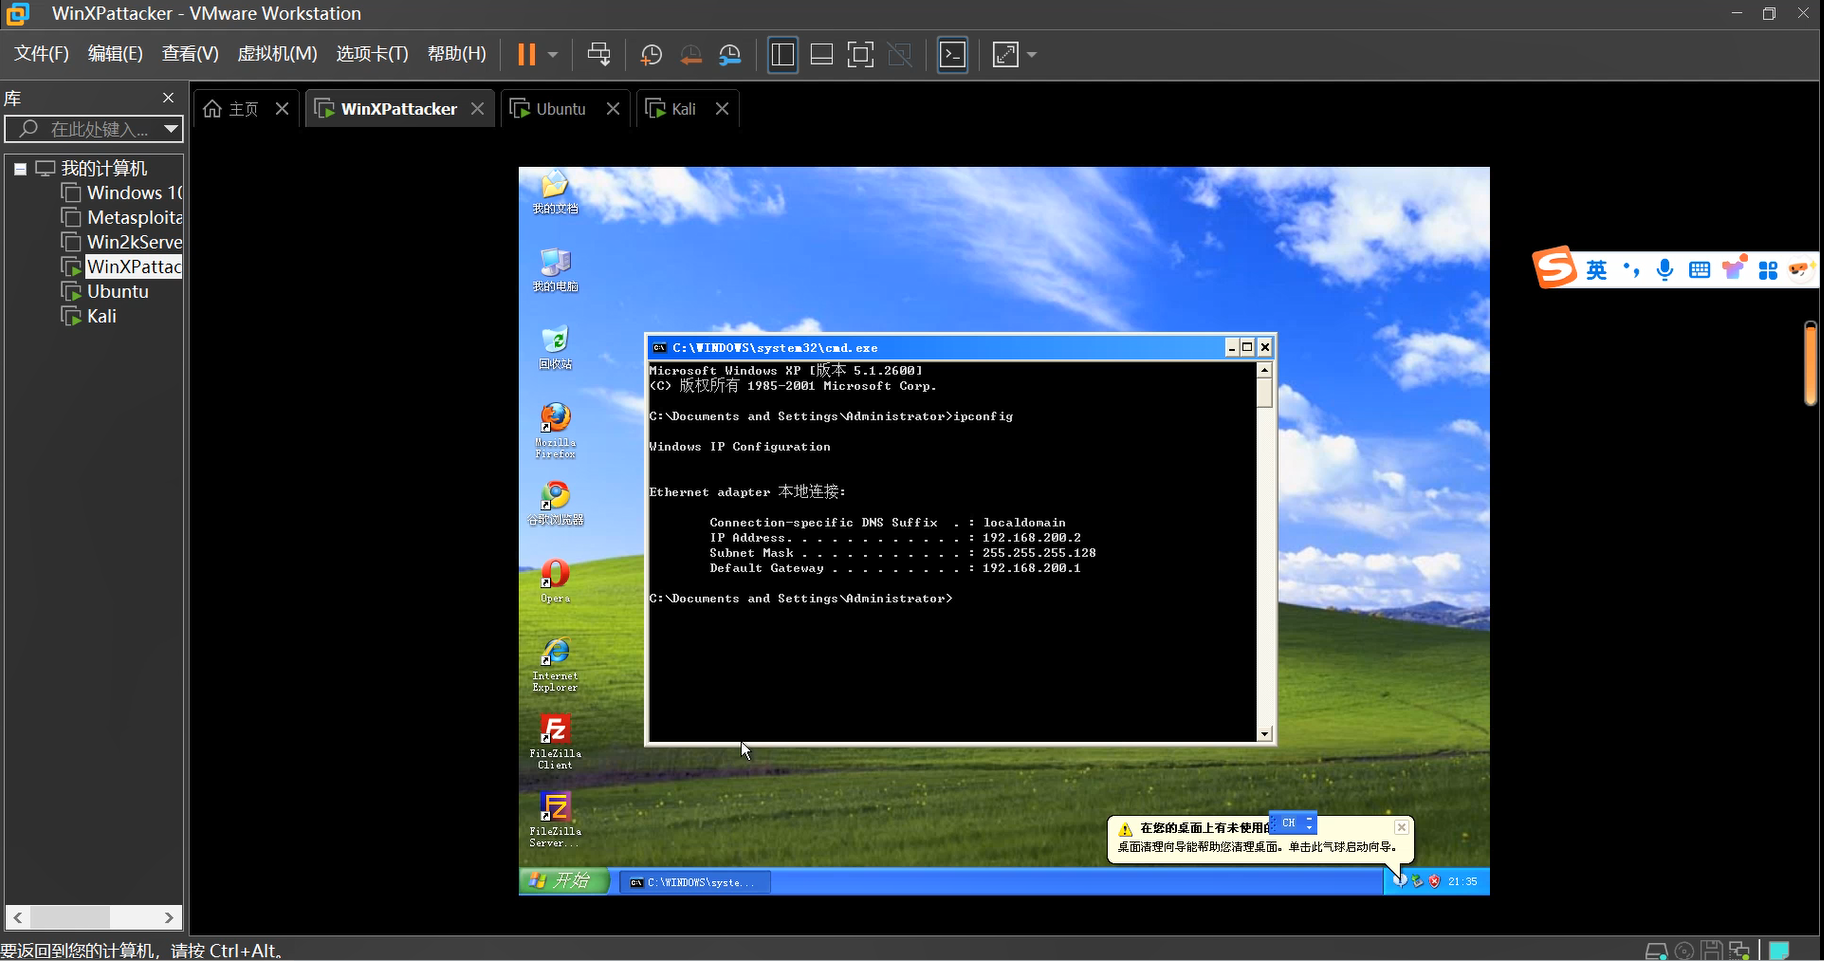Close the Kali tab
This screenshot has height=961, width=1824.
pyautogui.click(x=722, y=109)
